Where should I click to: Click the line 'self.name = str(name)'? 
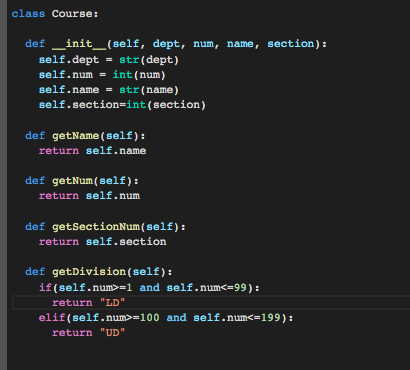point(109,90)
